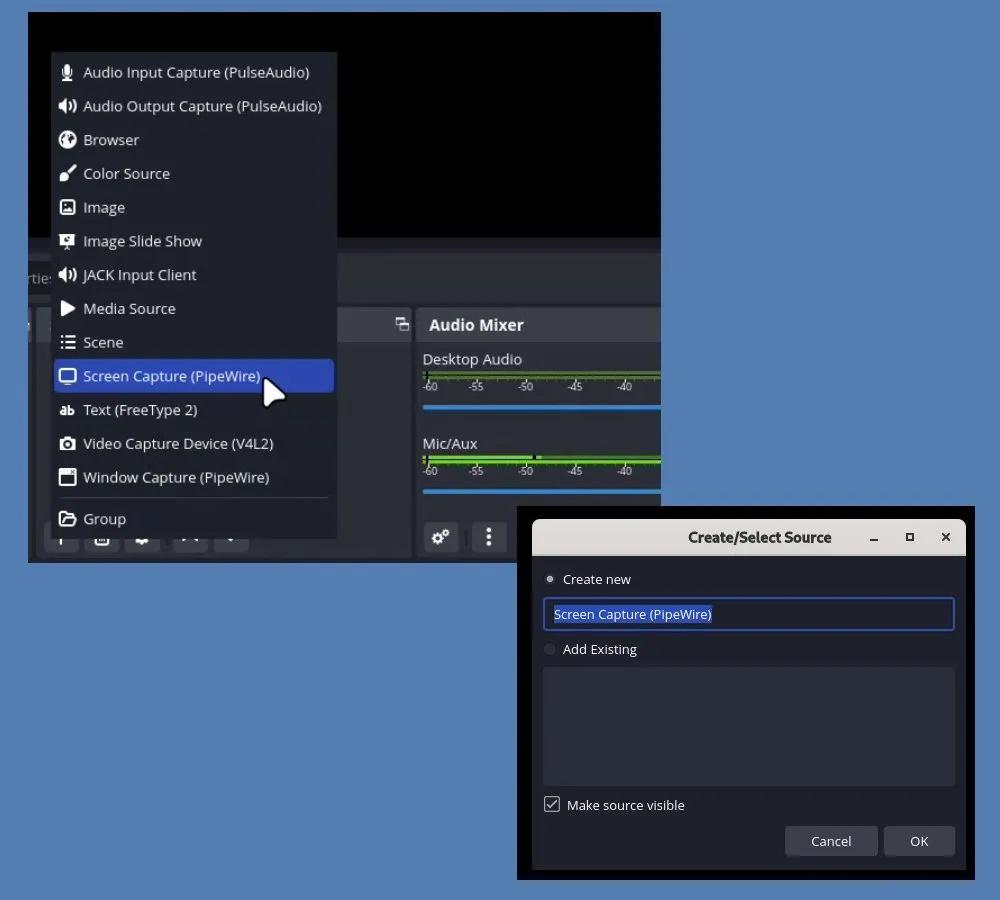Viewport: 1000px width, 900px height.
Task: Pick Video Capture Device (V4L2)
Action: [x=177, y=443]
